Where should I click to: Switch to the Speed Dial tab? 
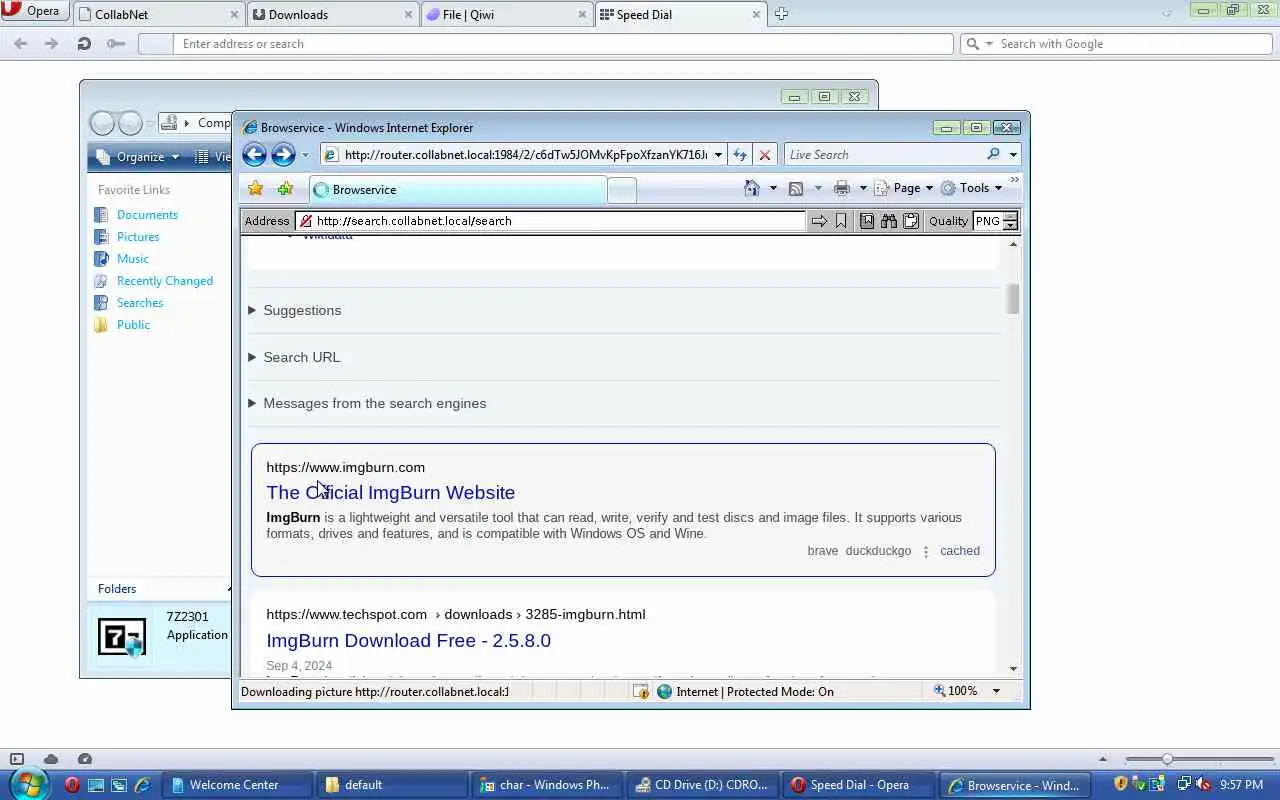tap(680, 14)
